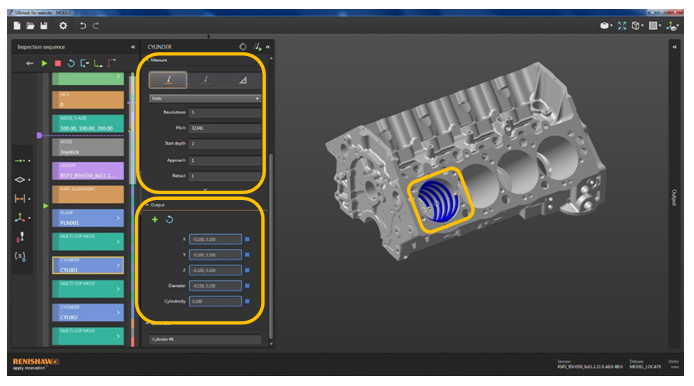Collapse the Inspection sequence panel
The height and width of the screenshot is (386, 694).
click(133, 46)
